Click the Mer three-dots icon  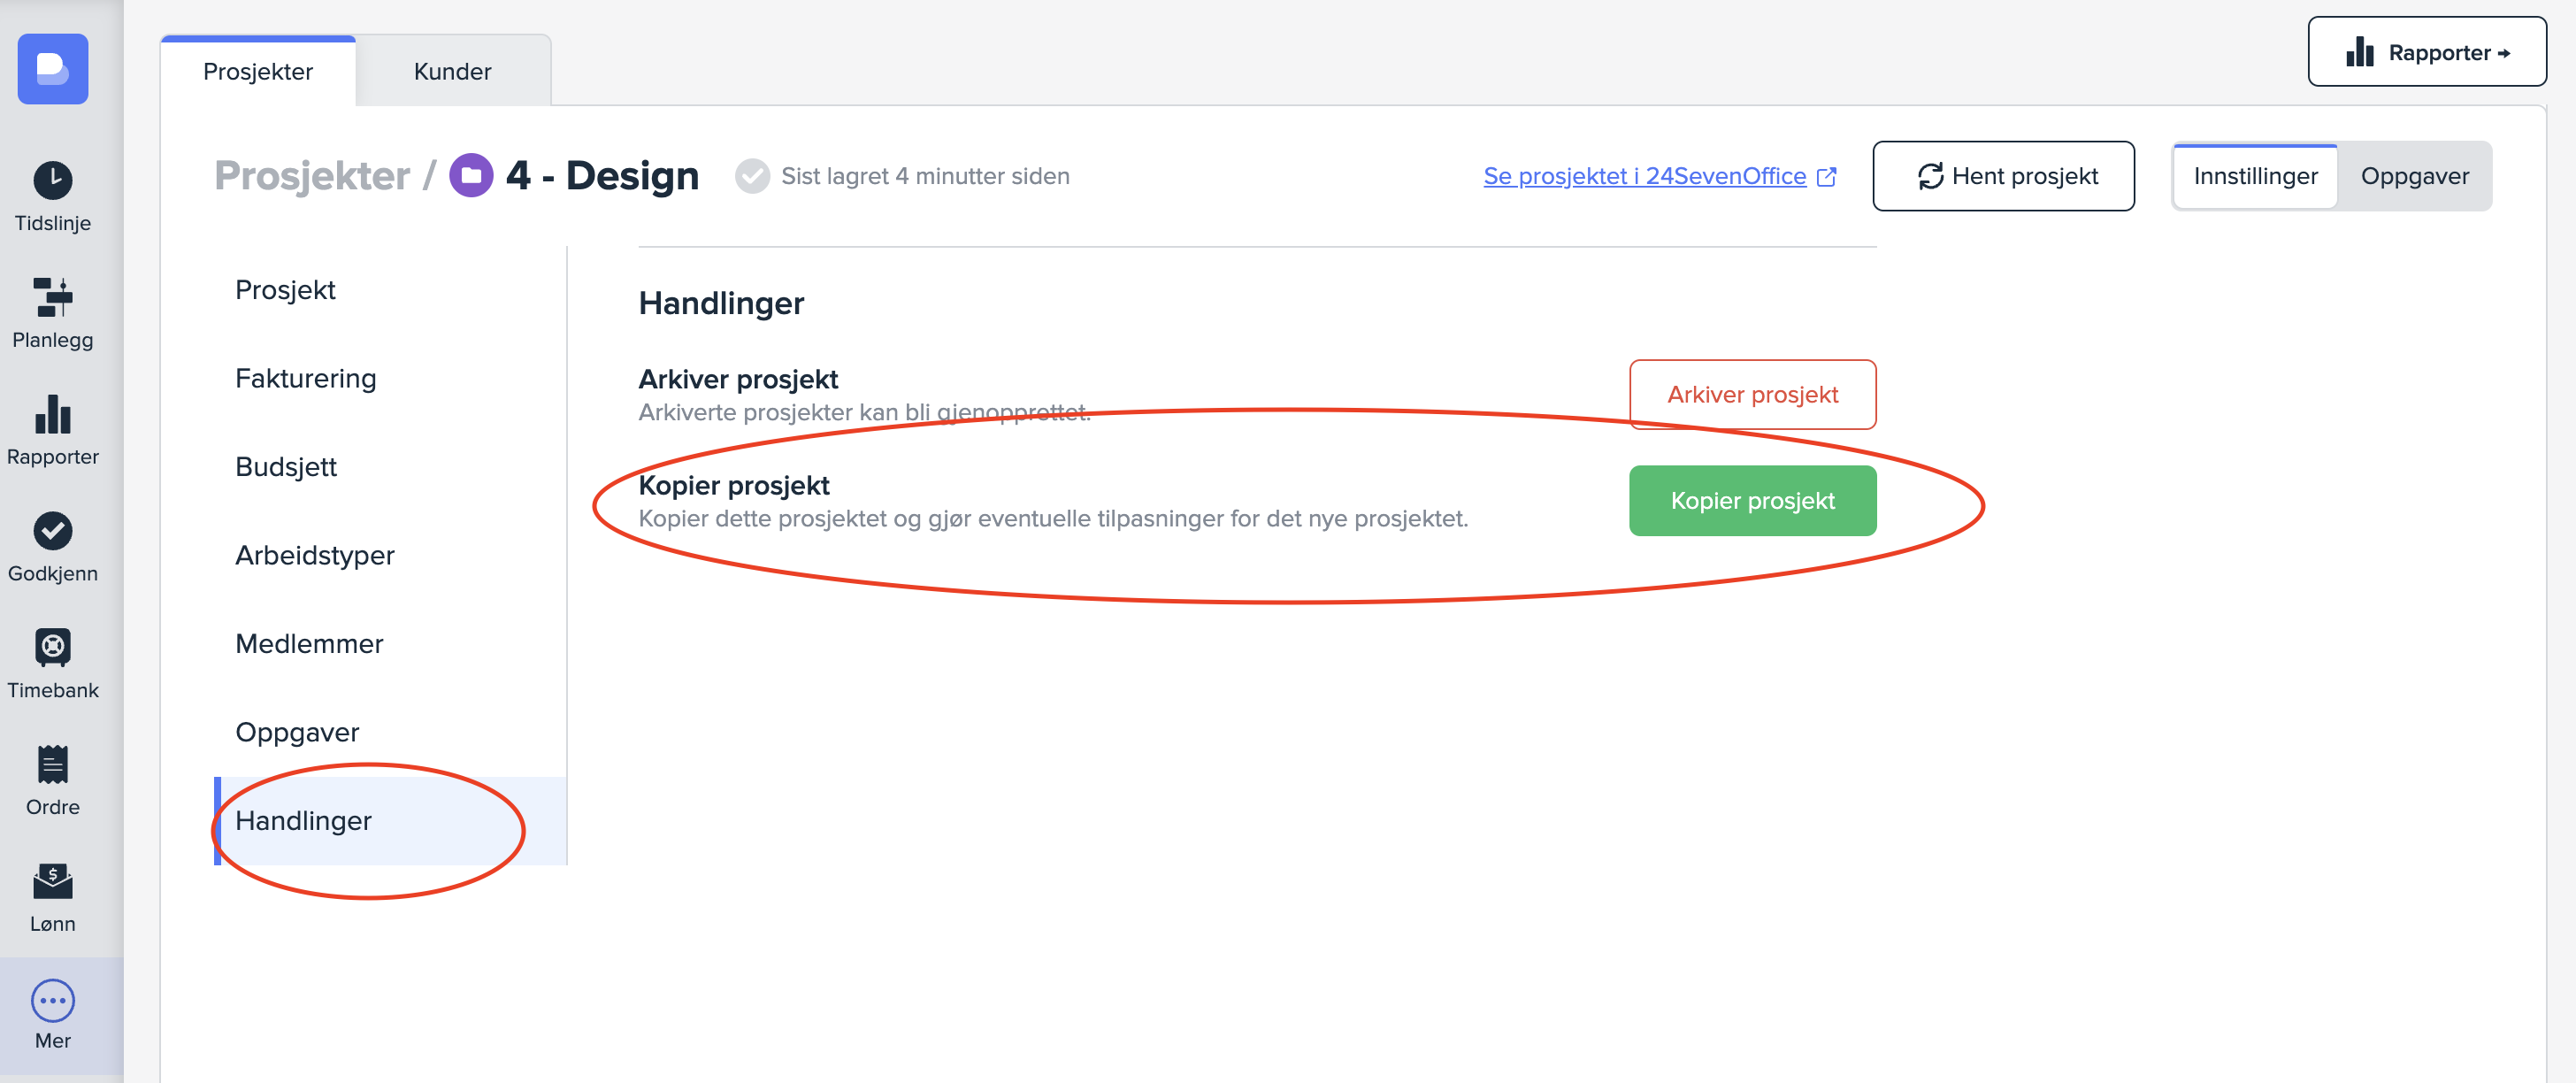pyautogui.click(x=53, y=999)
